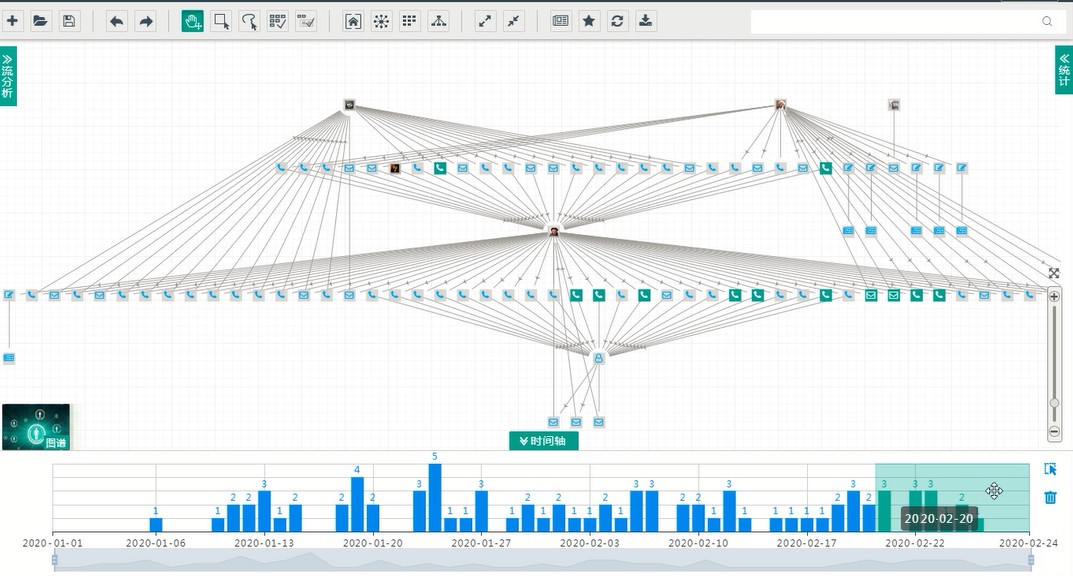The height and width of the screenshot is (576, 1073).
Task: Undo the last action
Action: coord(117,21)
